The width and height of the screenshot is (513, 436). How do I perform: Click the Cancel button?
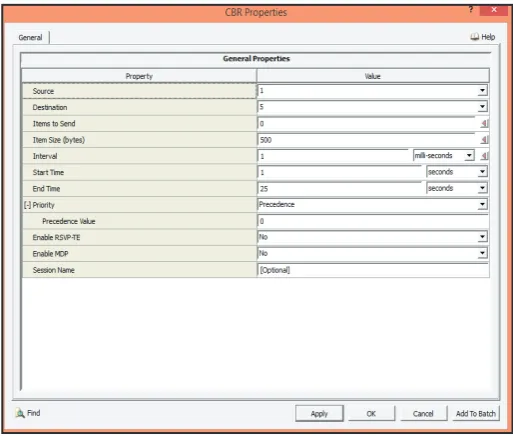423,414
